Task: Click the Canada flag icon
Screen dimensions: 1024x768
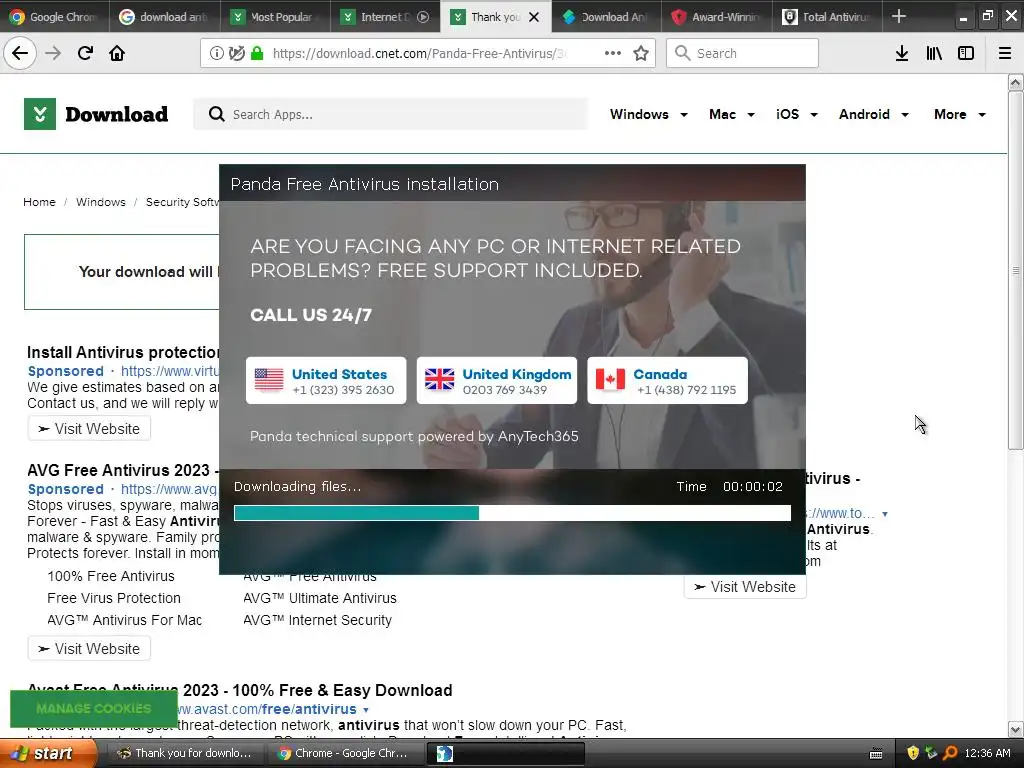Action: pos(610,379)
